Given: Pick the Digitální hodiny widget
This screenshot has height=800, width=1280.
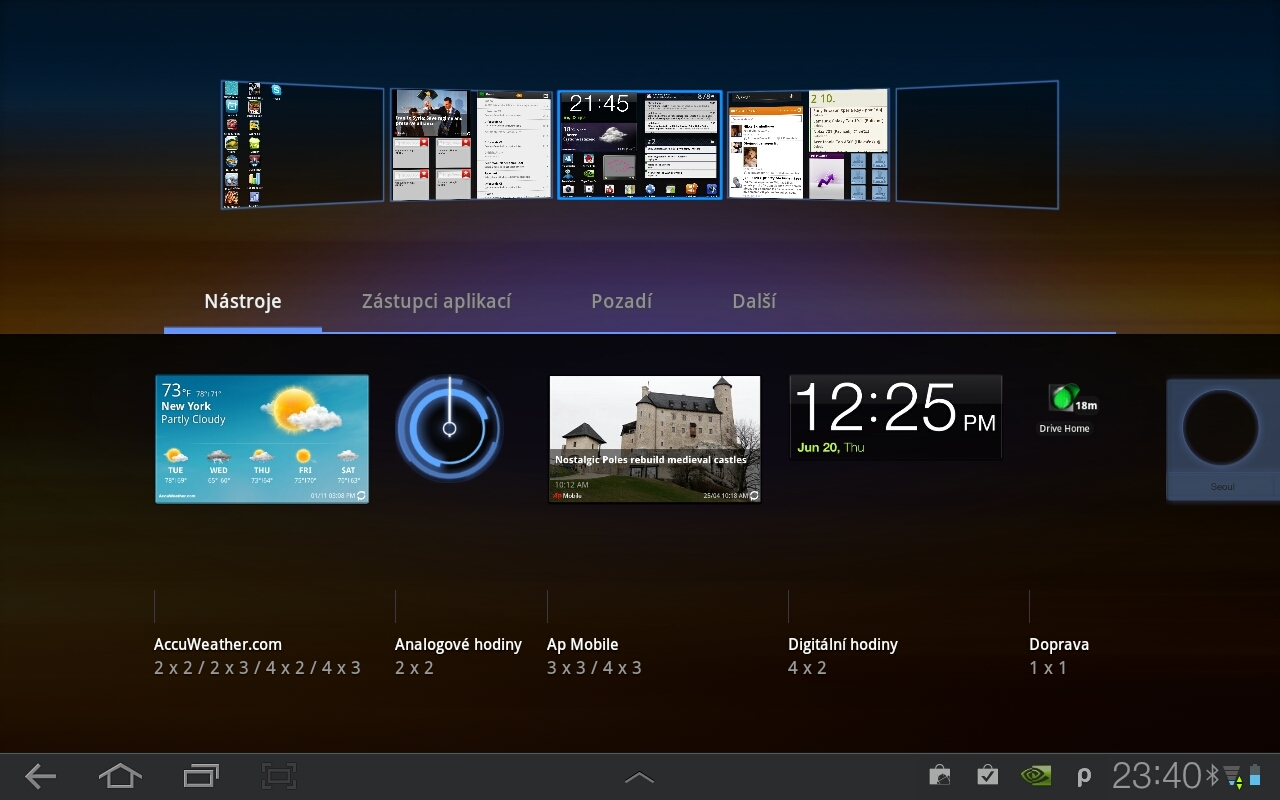Looking at the screenshot, I should click(895, 415).
